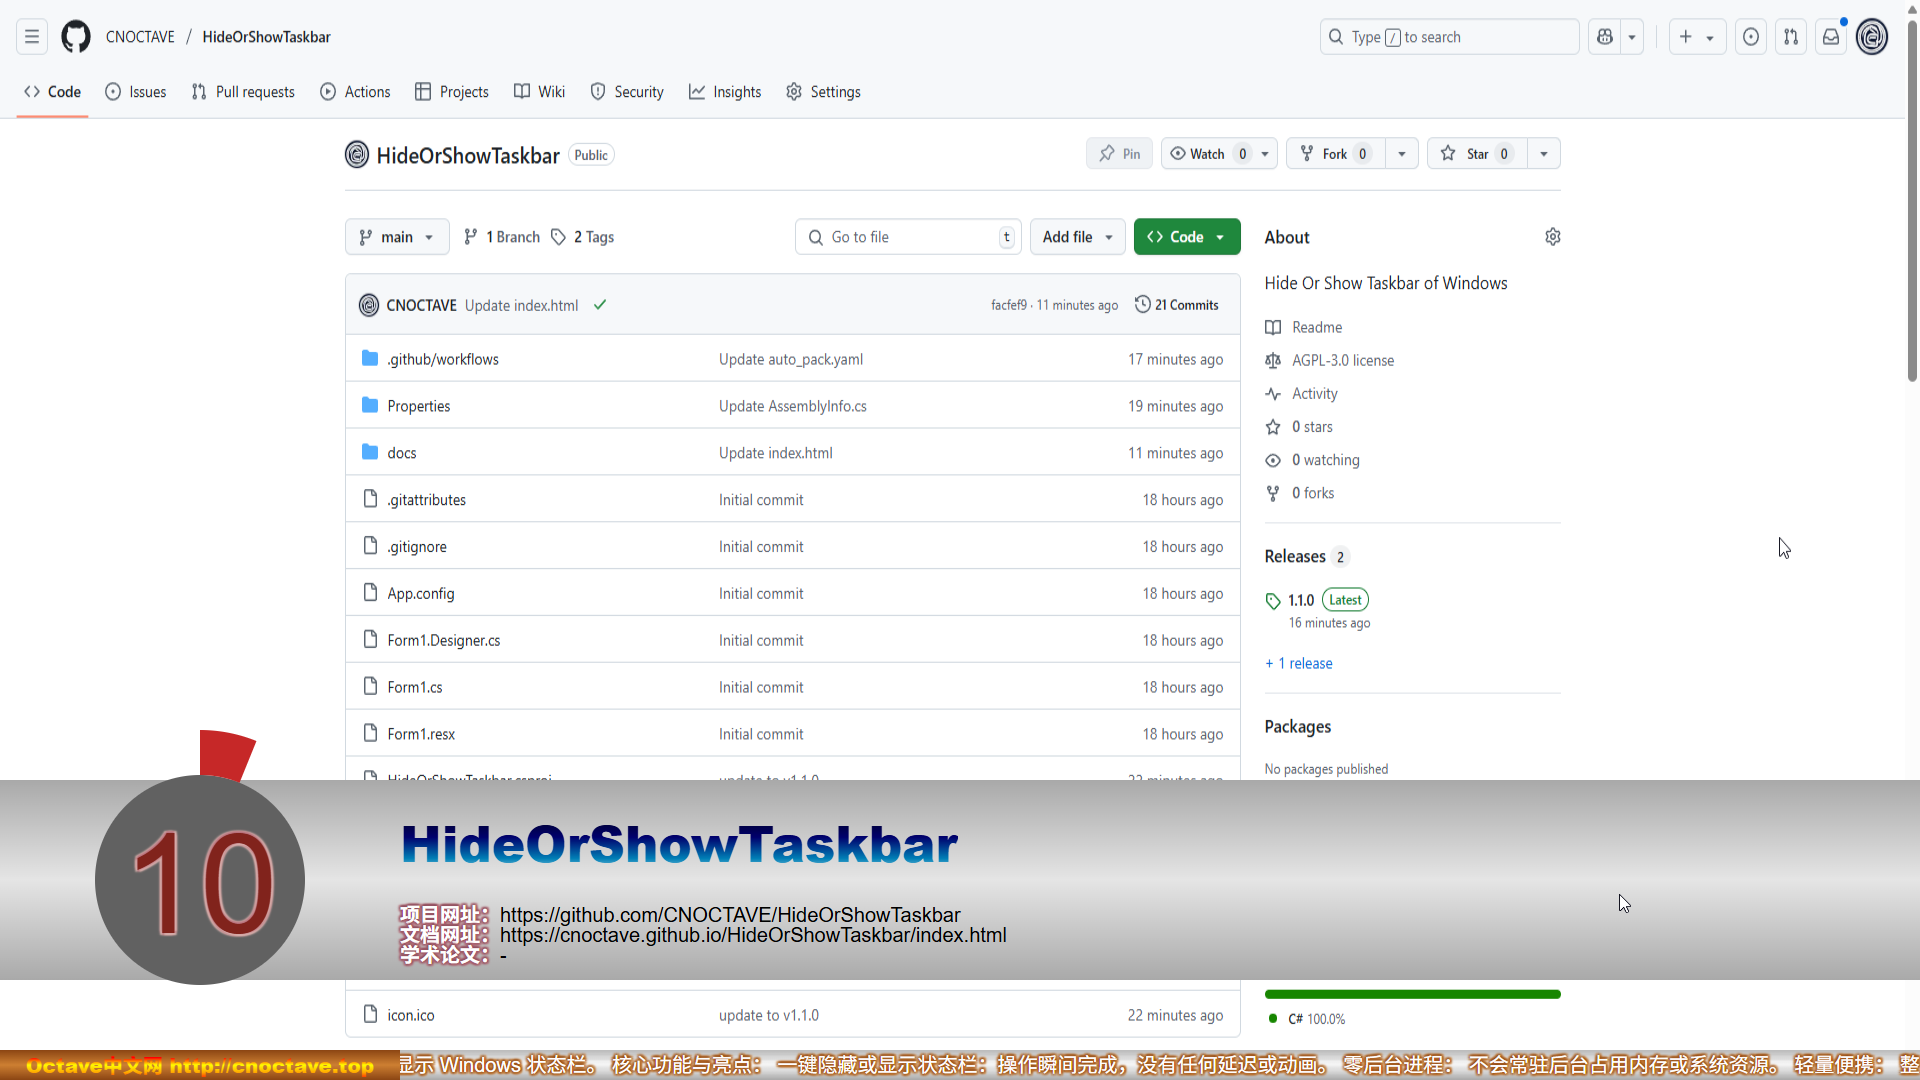Open the green Code dropdown

click(x=1187, y=237)
